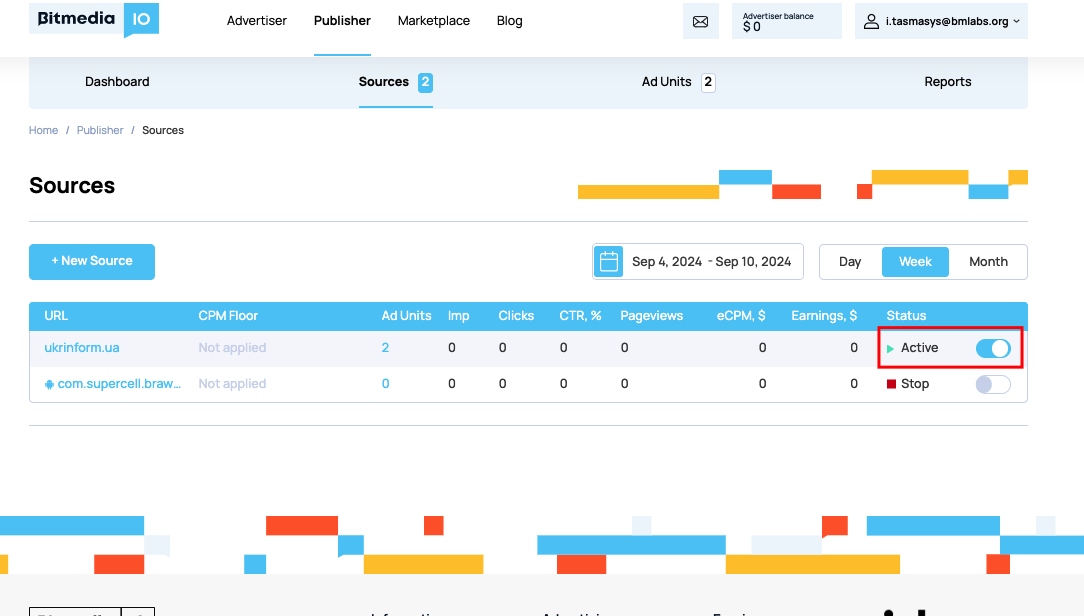Click the Android icon beside com.supercell source

[49, 384]
